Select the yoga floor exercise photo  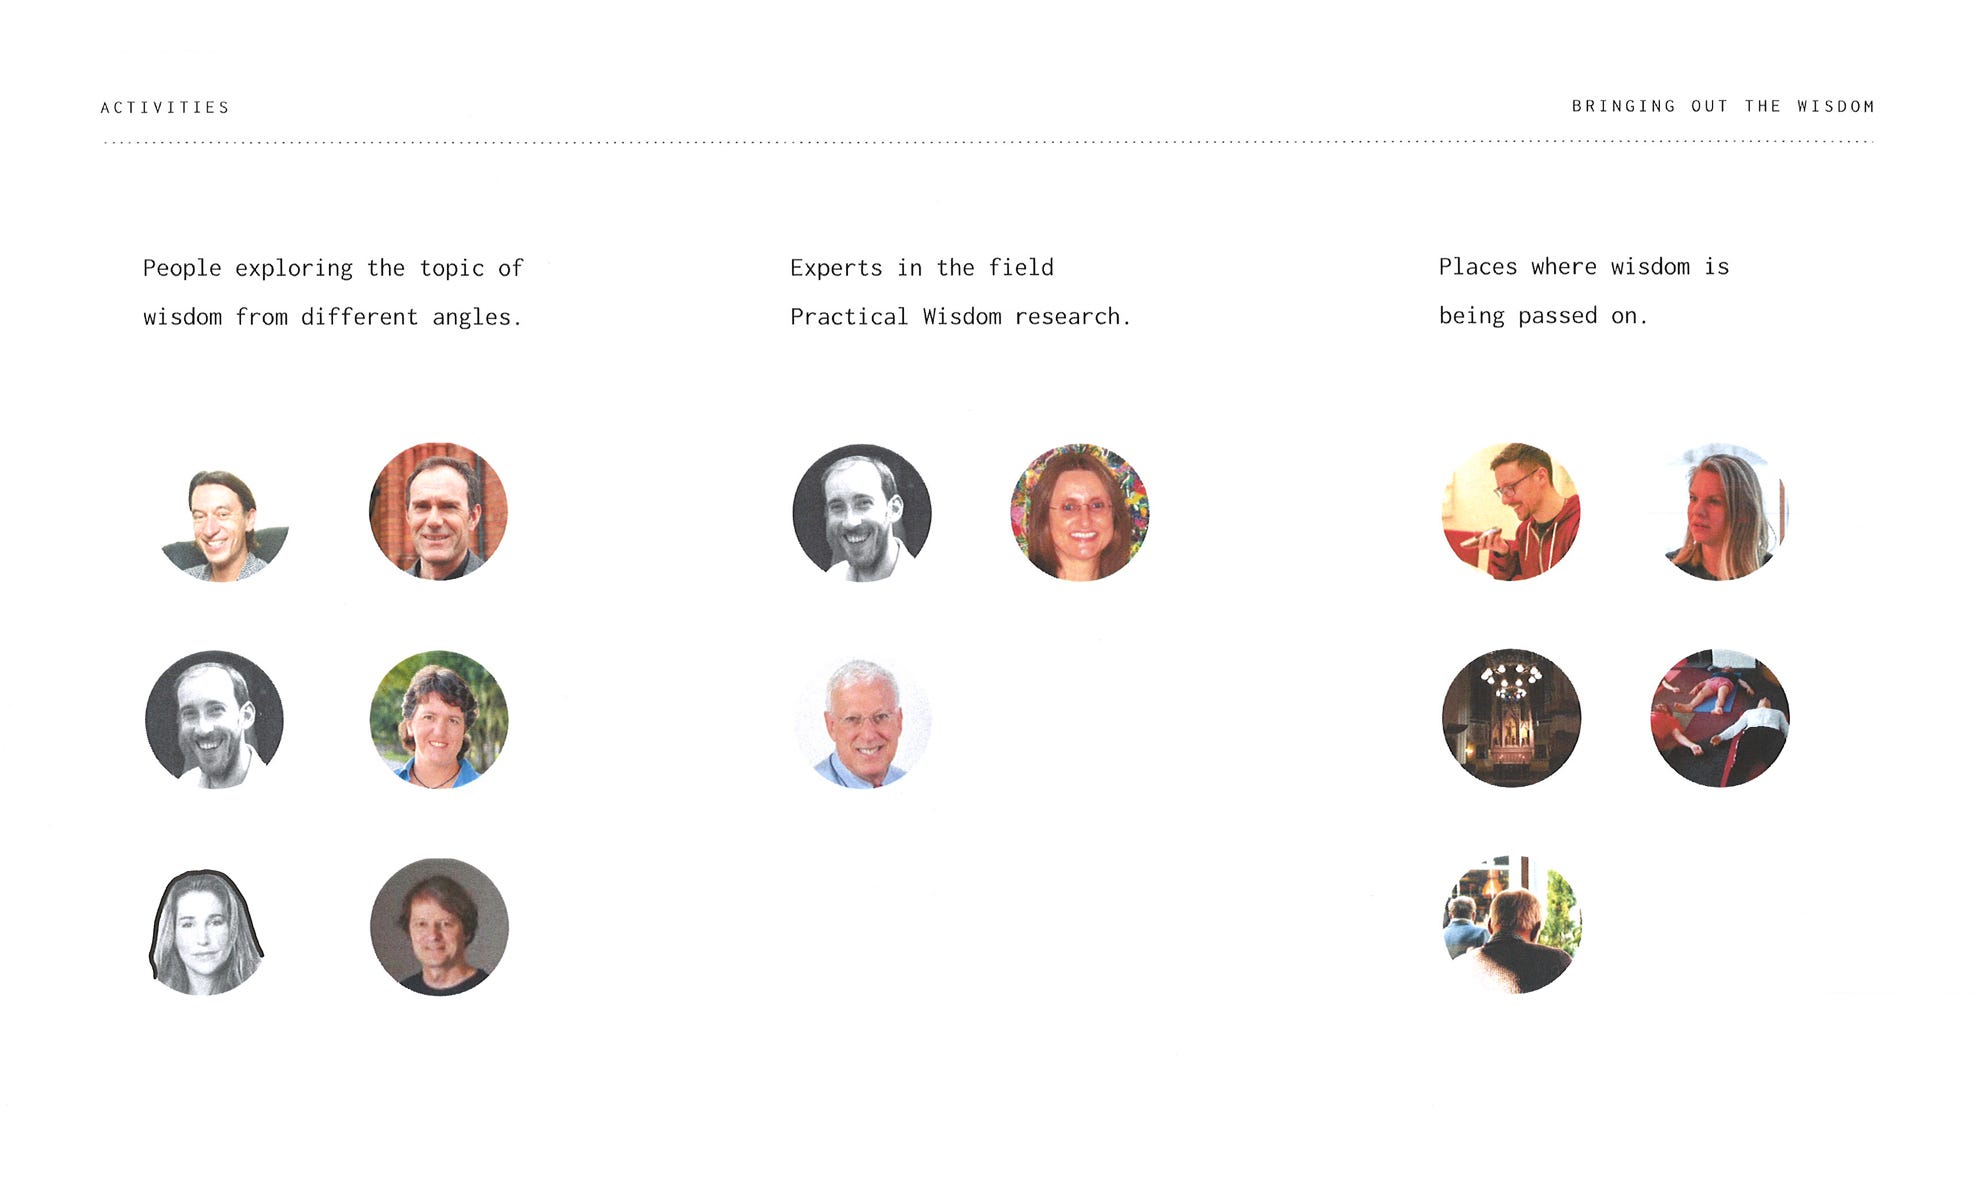click(x=1719, y=718)
